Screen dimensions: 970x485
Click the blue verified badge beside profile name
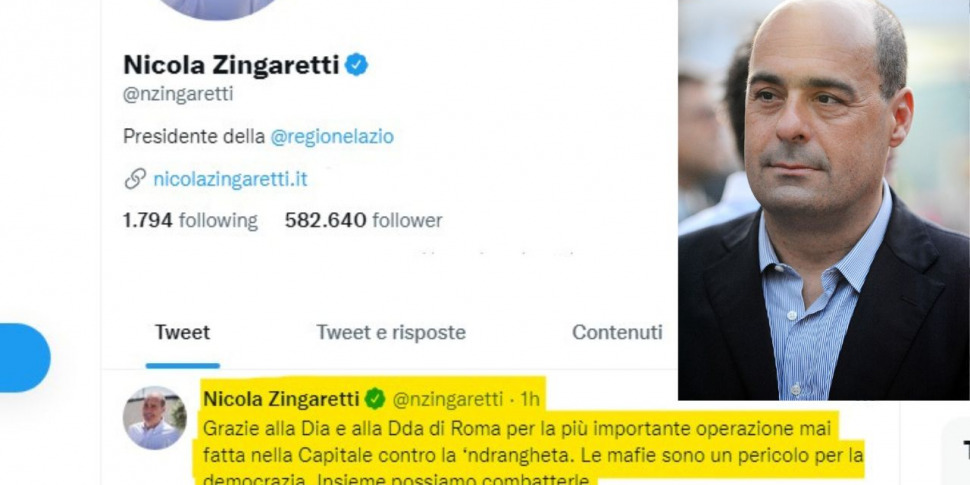click(x=356, y=65)
